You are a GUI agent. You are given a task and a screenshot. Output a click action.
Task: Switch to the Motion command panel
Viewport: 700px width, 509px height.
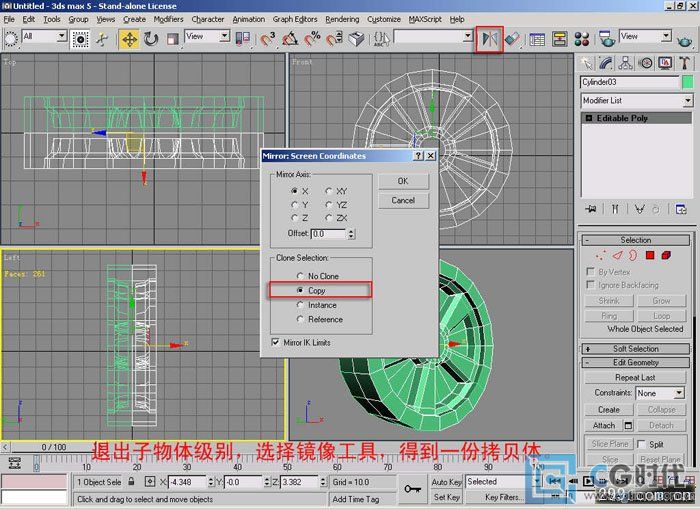pos(646,63)
